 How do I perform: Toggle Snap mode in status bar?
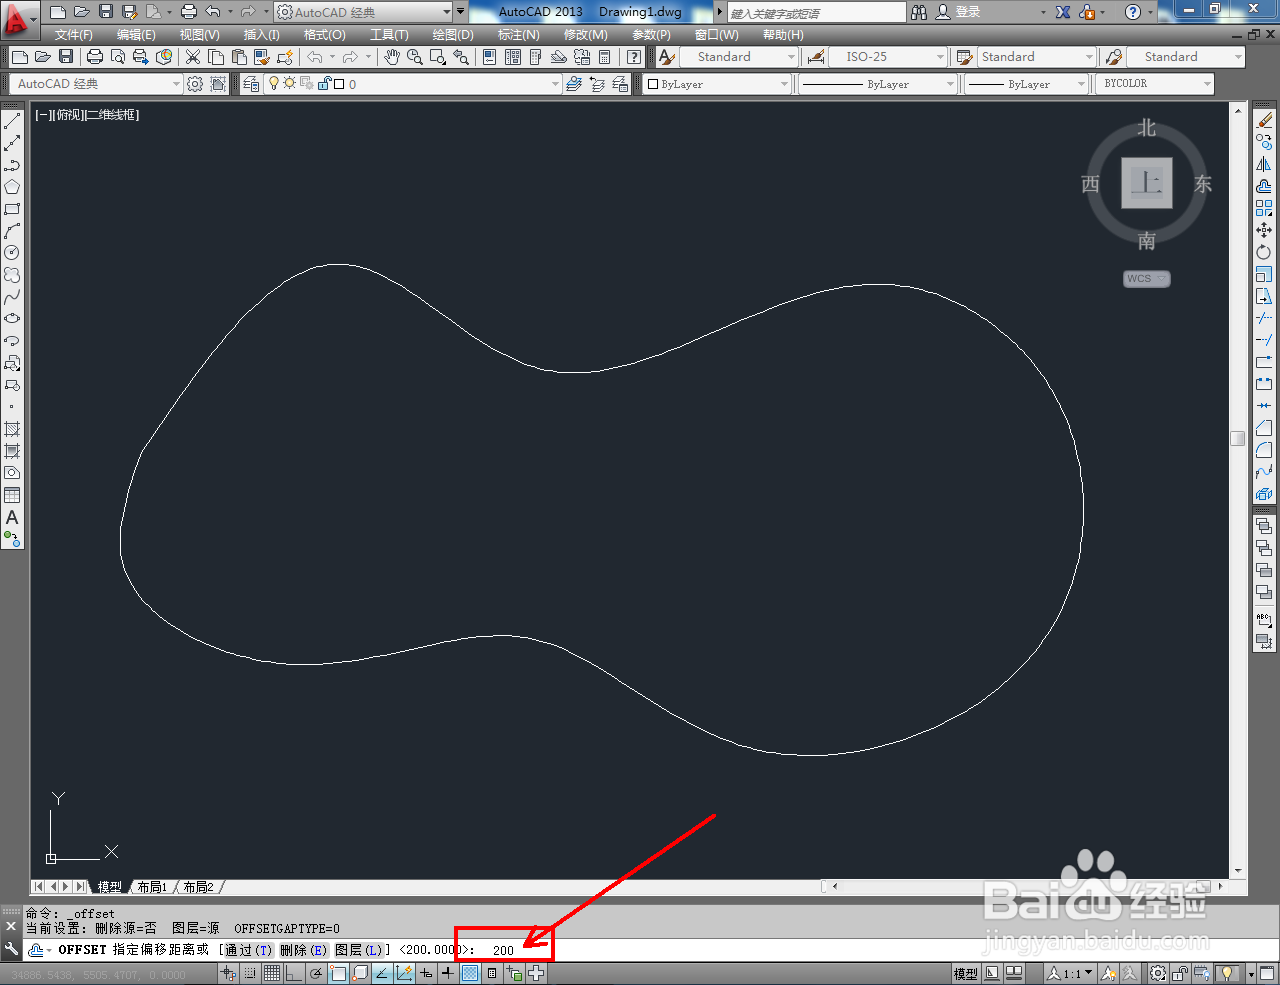pyautogui.click(x=250, y=973)
